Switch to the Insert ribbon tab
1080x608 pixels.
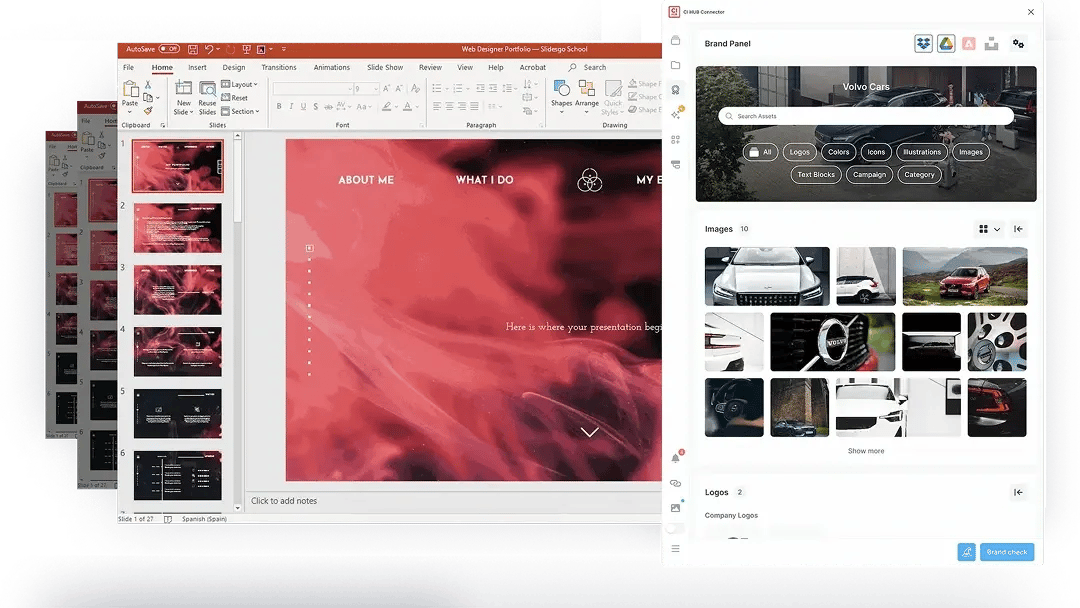pyautogui.click(x=197, y=67)
